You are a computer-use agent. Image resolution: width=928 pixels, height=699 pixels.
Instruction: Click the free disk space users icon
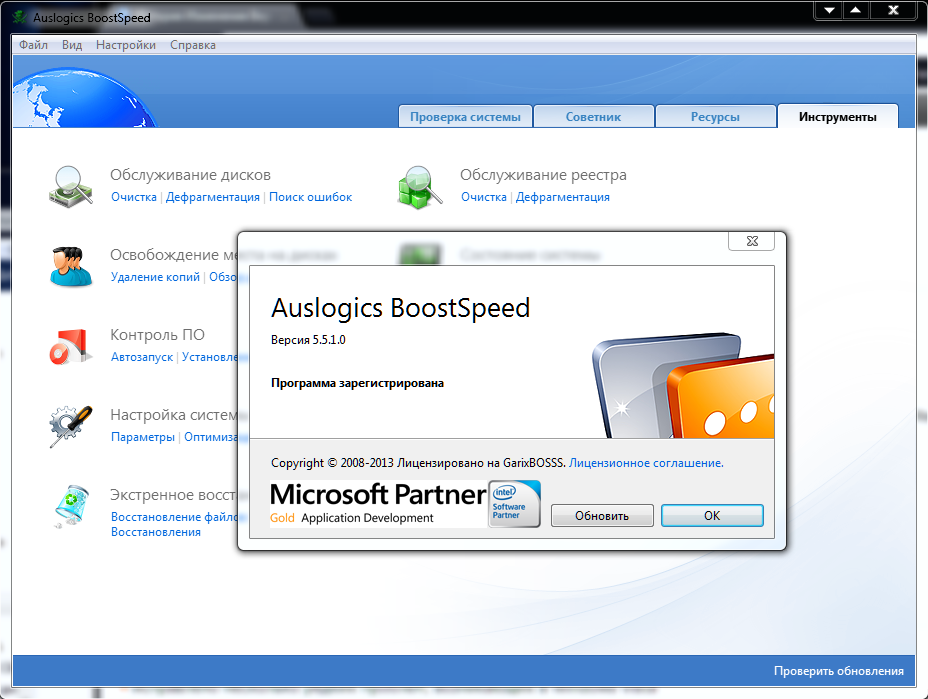tap(71, 267)
